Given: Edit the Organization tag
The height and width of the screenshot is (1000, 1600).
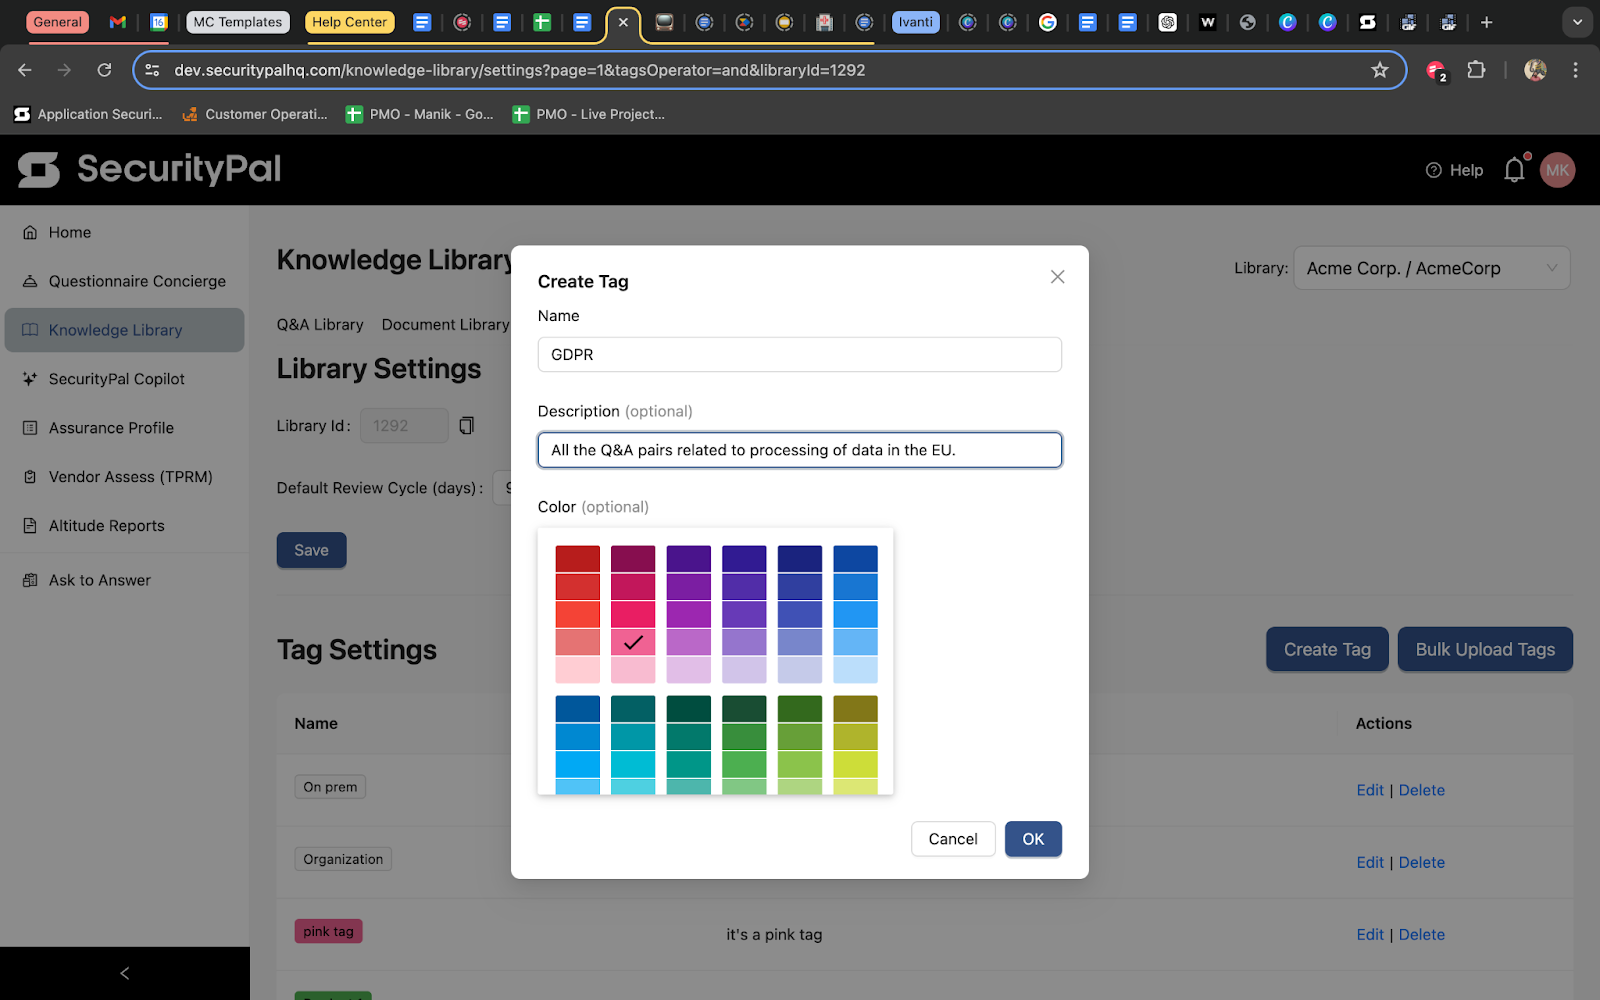Looking at the screenshot, I should tap(1370, 862).
